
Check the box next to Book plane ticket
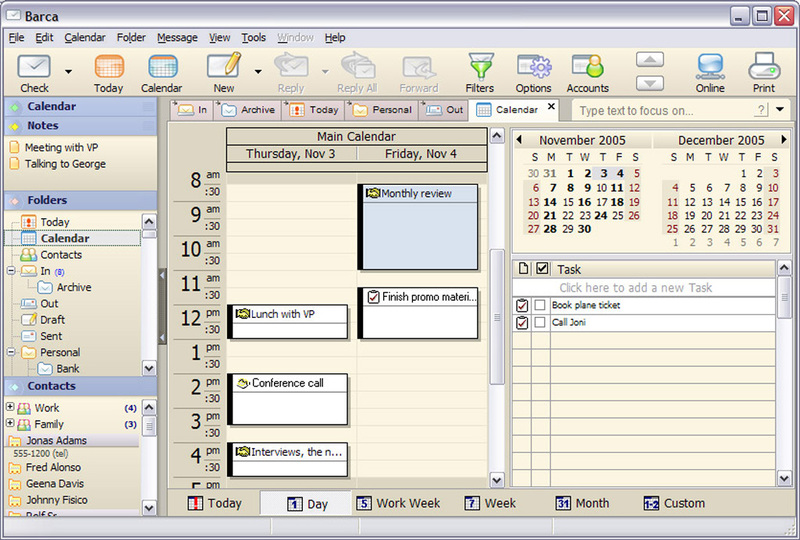tap(540, 305)
